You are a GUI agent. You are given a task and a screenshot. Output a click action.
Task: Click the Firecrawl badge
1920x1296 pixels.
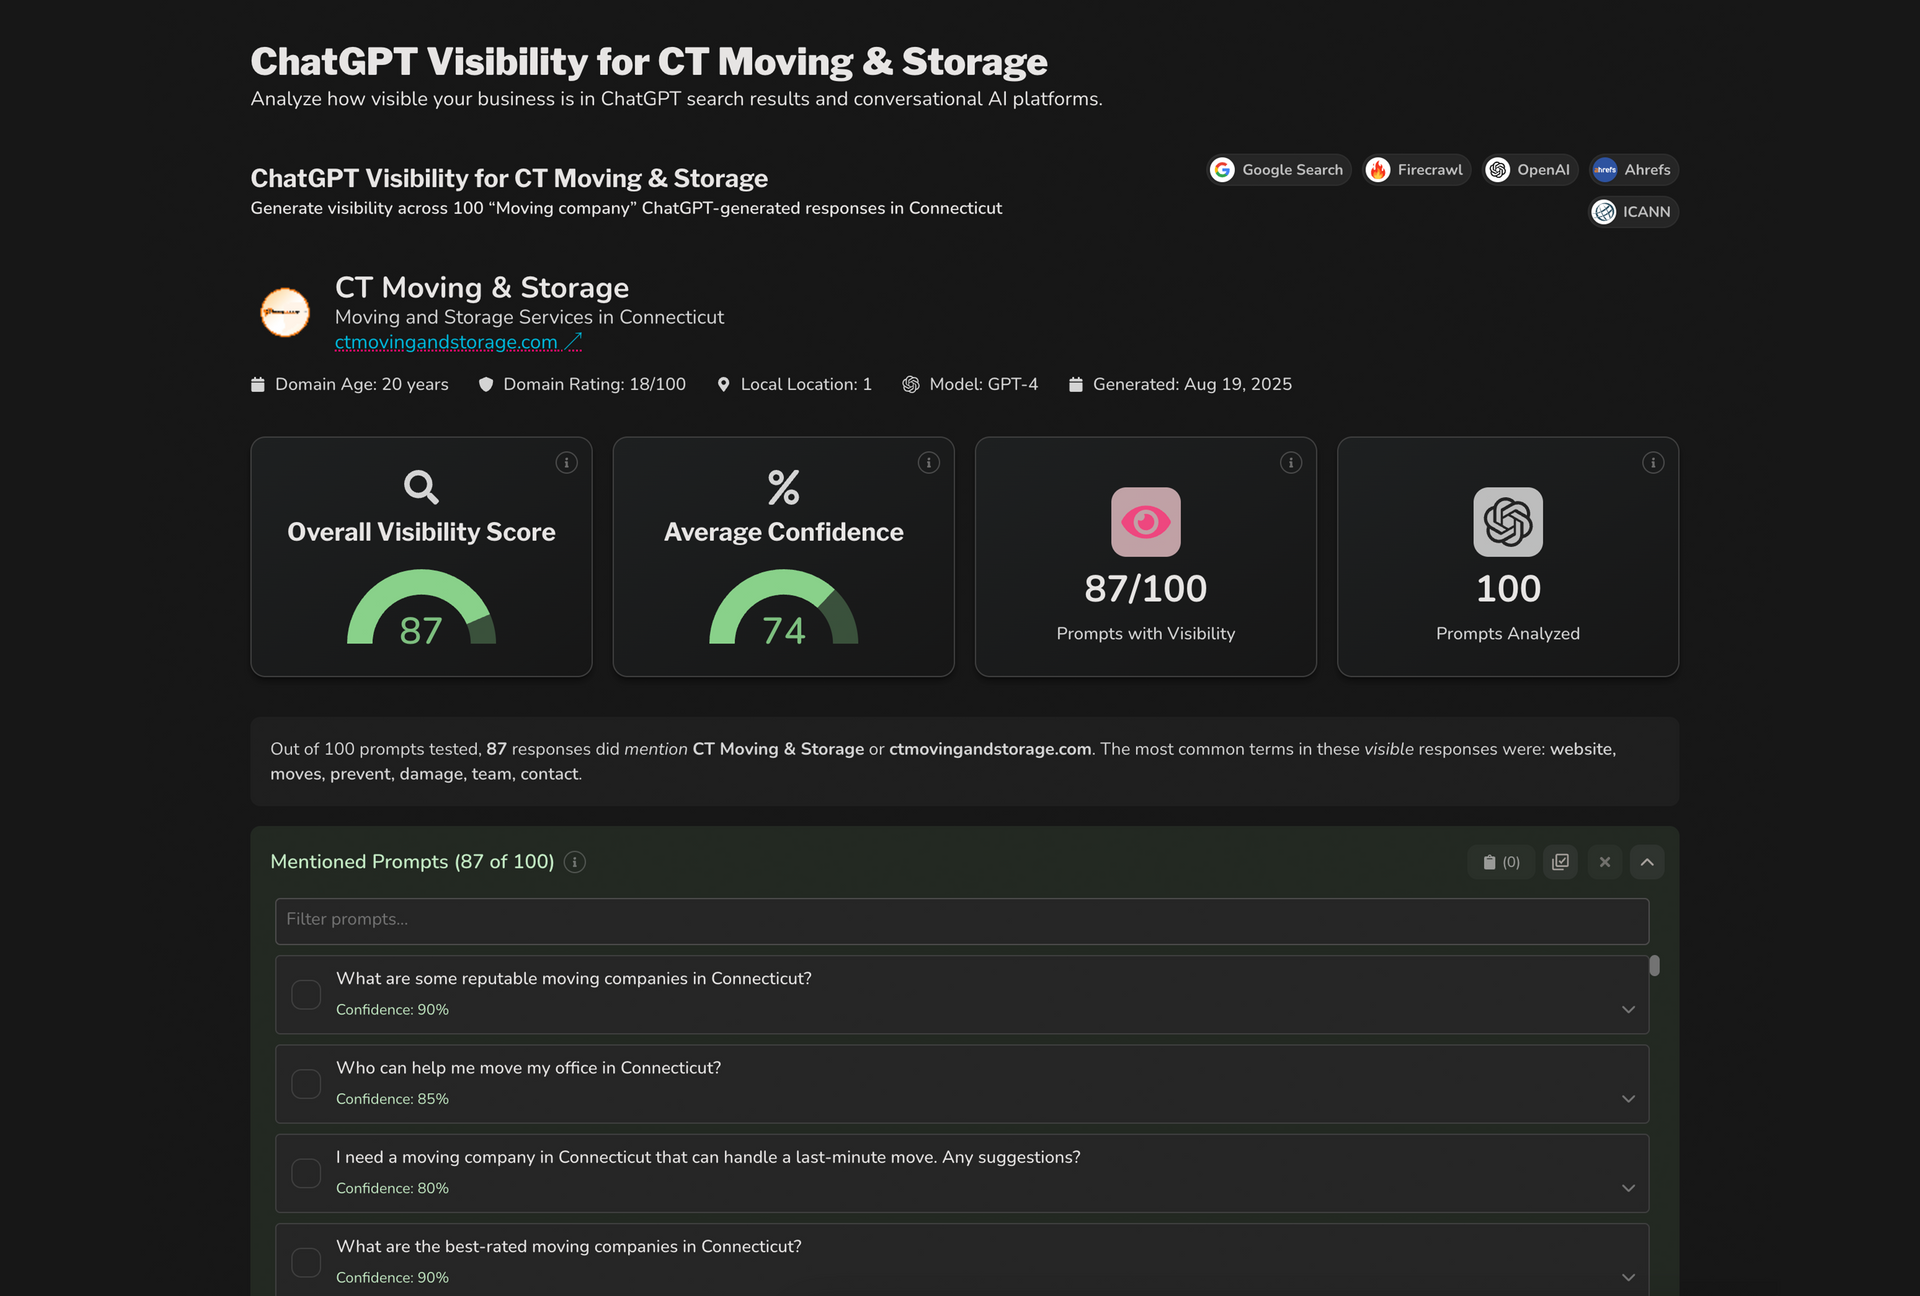pos(1417,170)
